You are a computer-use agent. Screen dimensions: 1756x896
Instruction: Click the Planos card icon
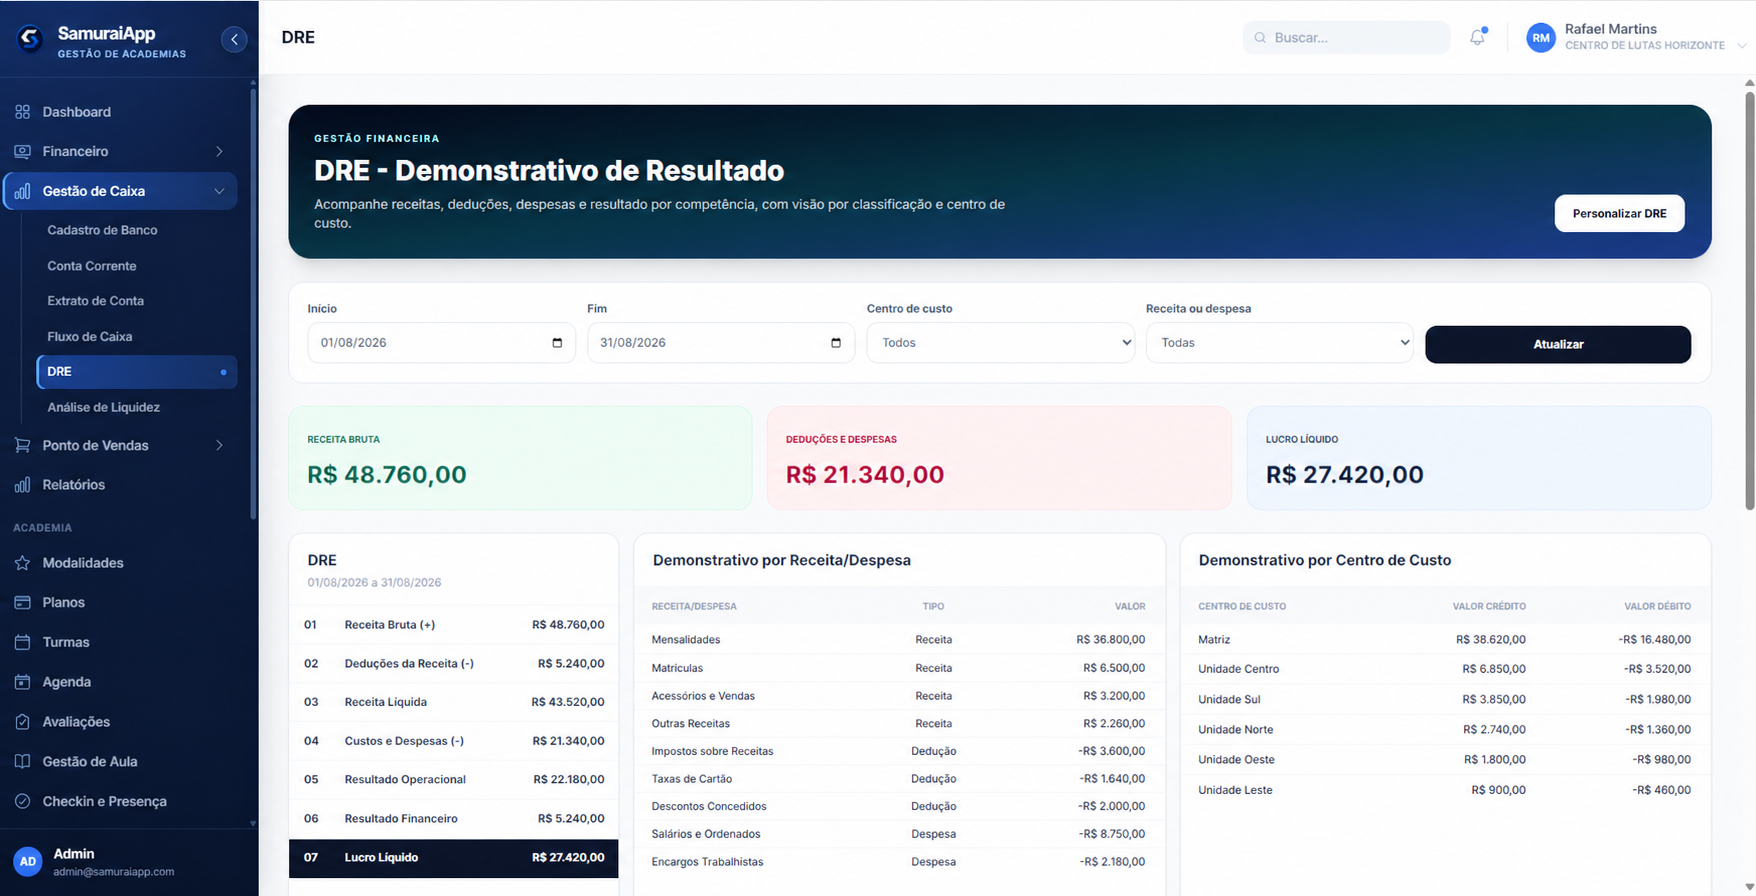click(x=22, y=602)
